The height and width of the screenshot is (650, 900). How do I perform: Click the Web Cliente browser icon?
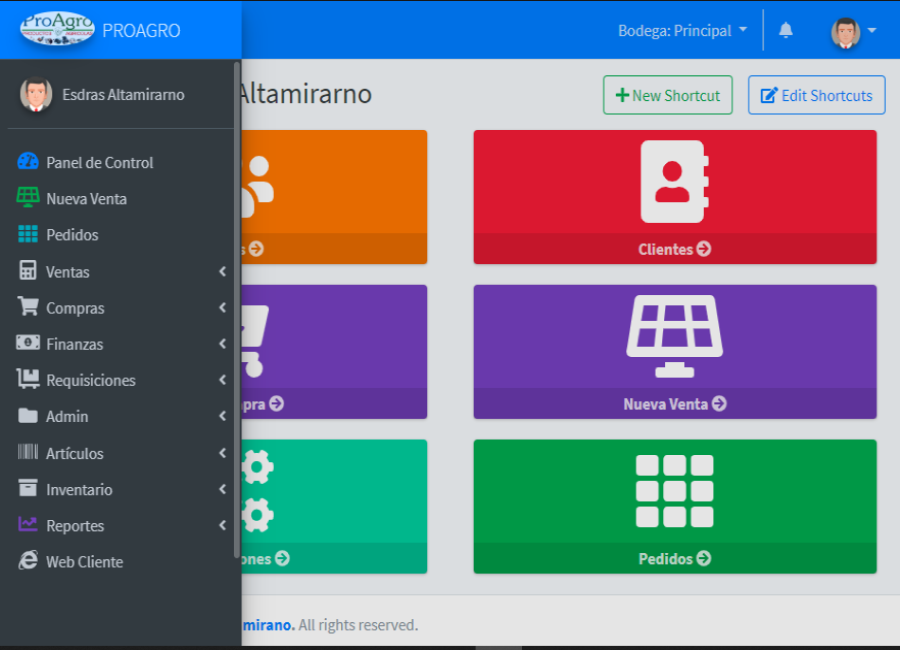(28, 562)
